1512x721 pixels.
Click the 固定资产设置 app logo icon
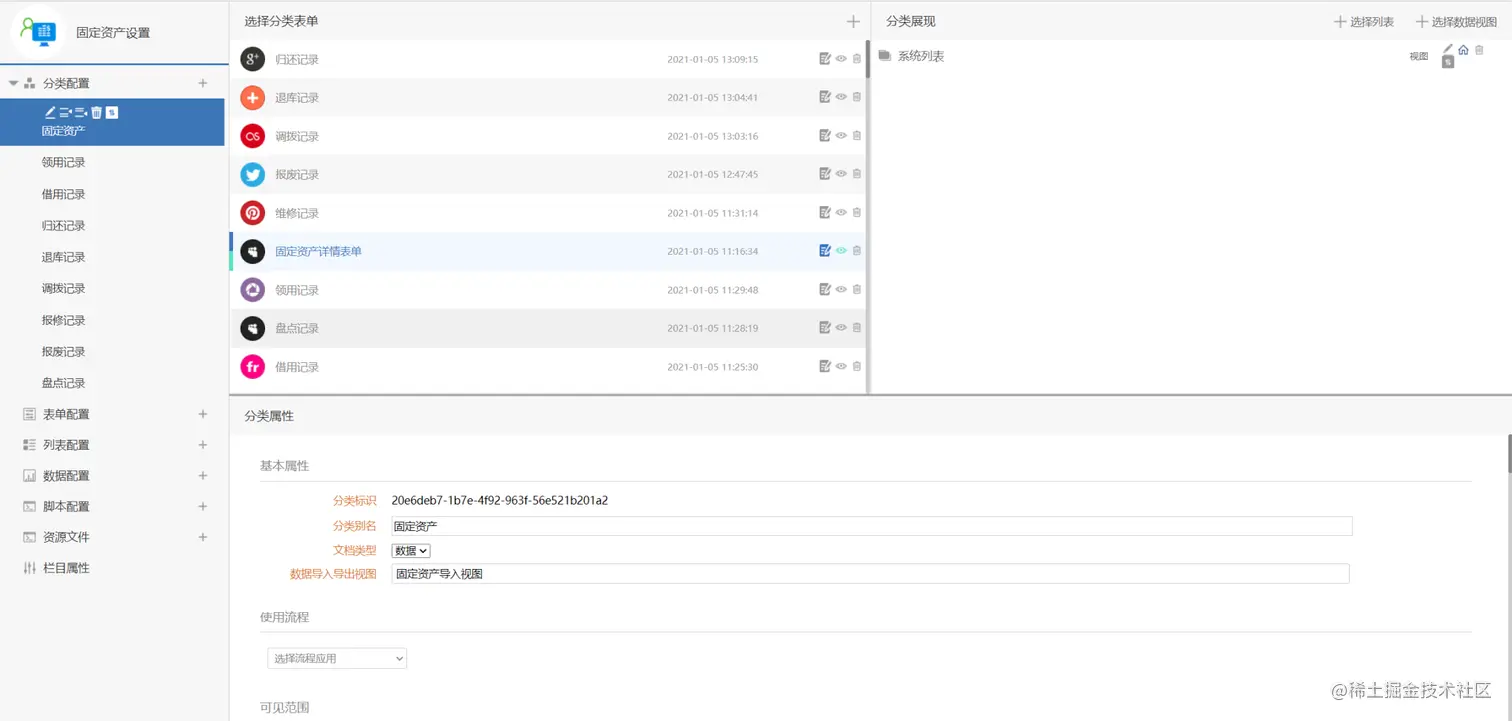click(38, 32)
